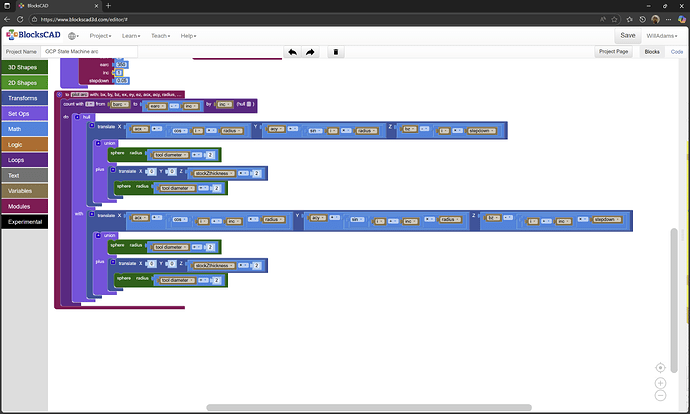Open the Project dropdown menu
This screenshot has height=414, width=690.
(x=100, y=35)
